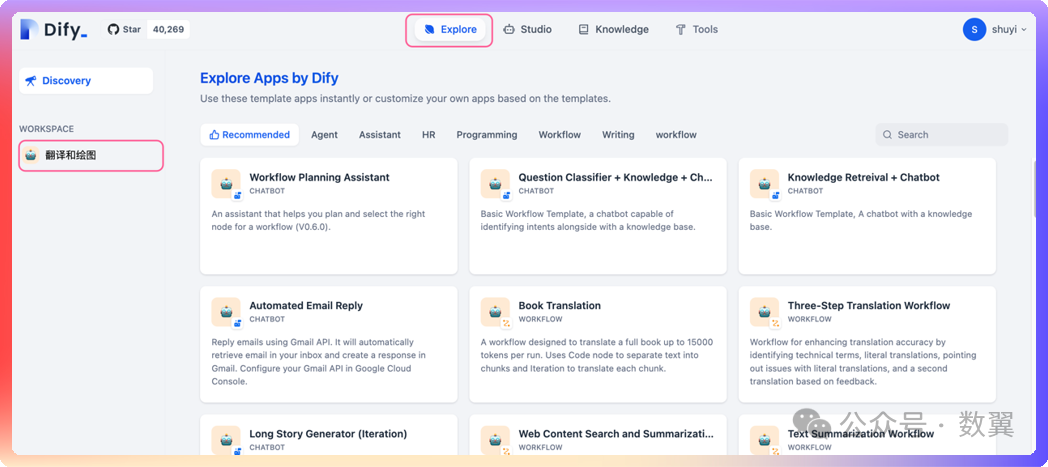Click the search magnifier icon
The height and width of the screenshot is (467, 1048).
point(888,134)
